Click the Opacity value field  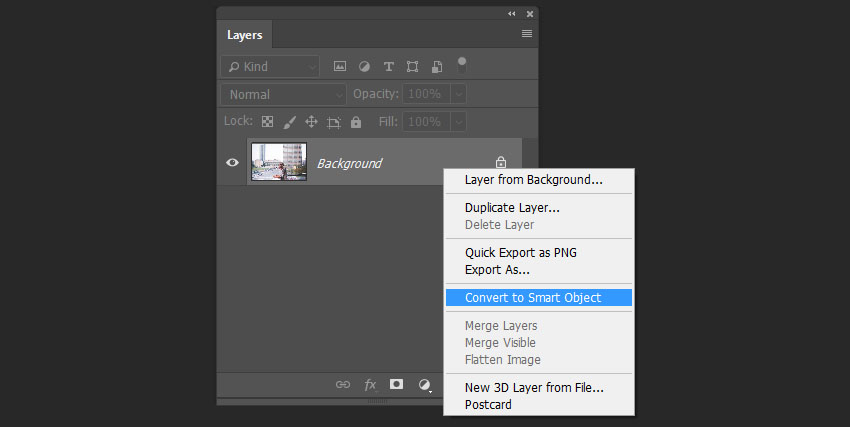tap(427, 94)
